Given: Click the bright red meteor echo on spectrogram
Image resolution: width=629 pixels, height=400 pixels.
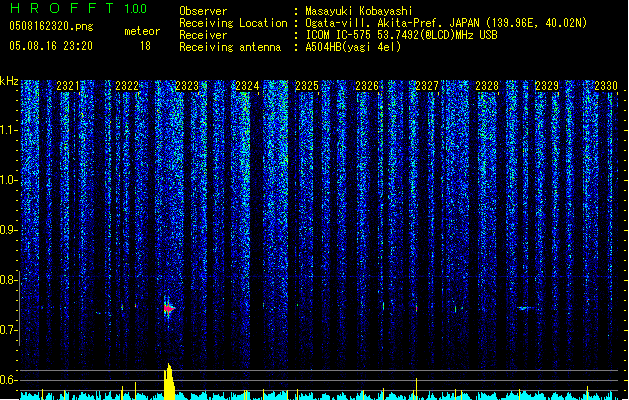Looking at the screenshot, I should (x=169, y=308).
